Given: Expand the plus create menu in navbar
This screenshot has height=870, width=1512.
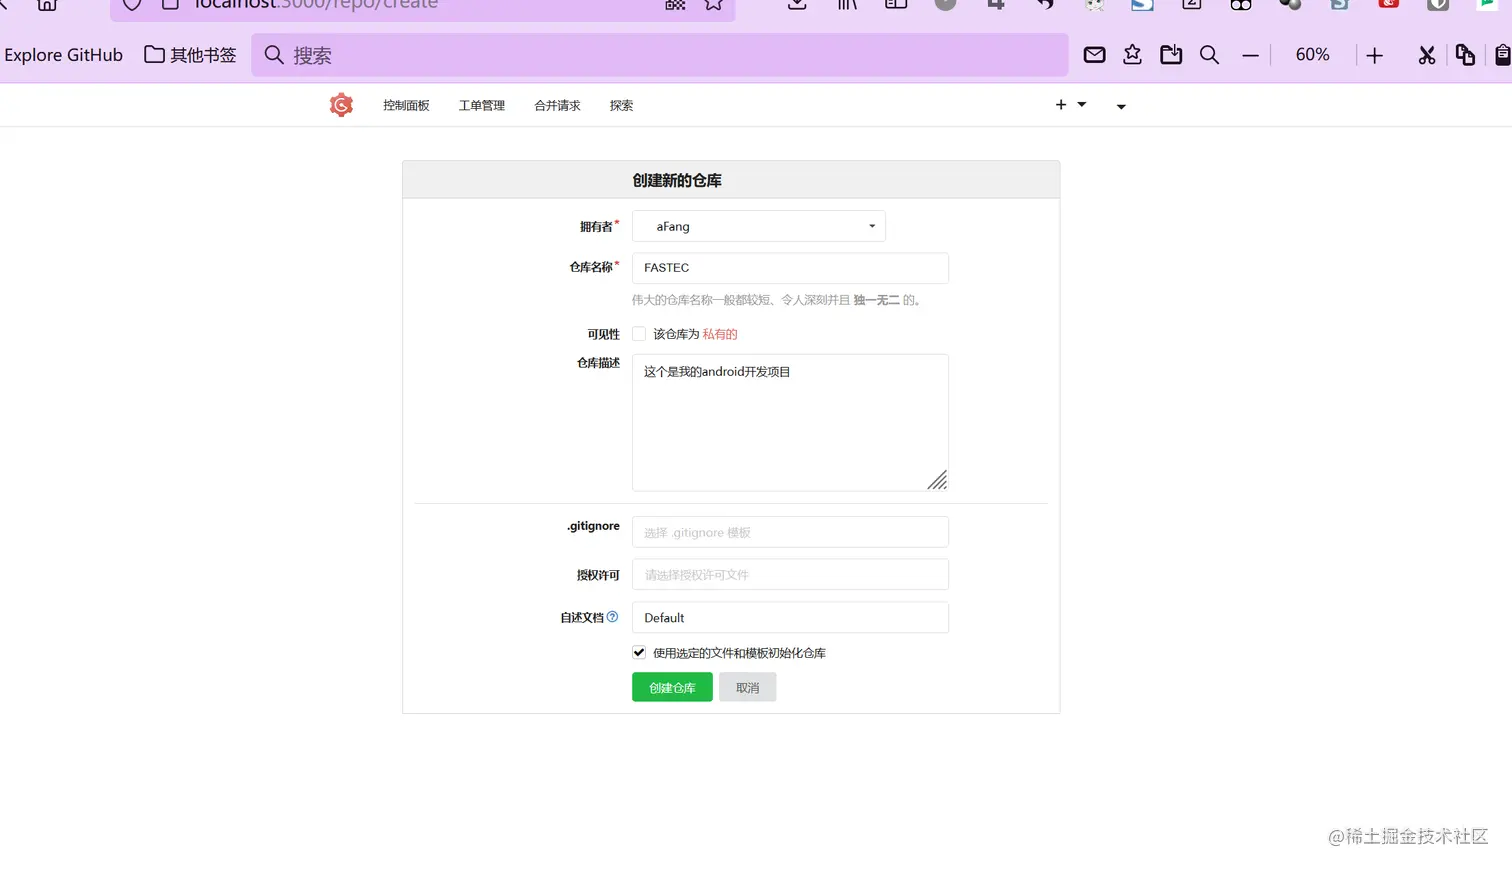Looking at the screenshot, I should click(1070, 105).
